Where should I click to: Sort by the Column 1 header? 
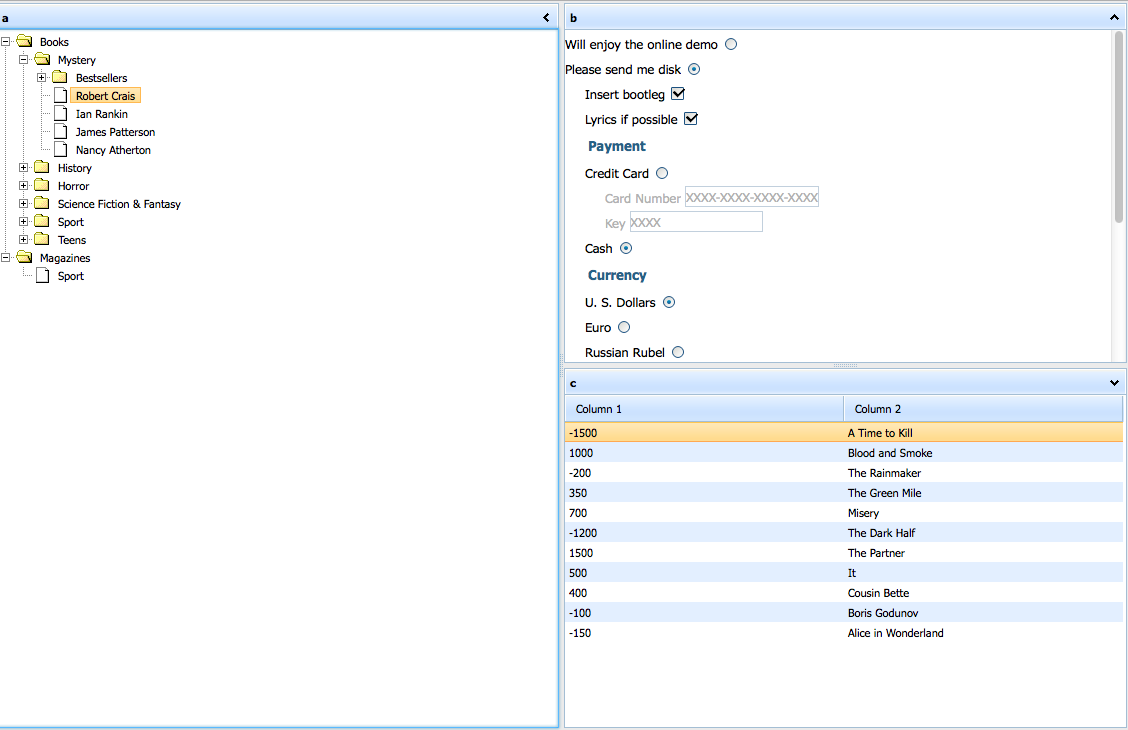coord(704,409)
